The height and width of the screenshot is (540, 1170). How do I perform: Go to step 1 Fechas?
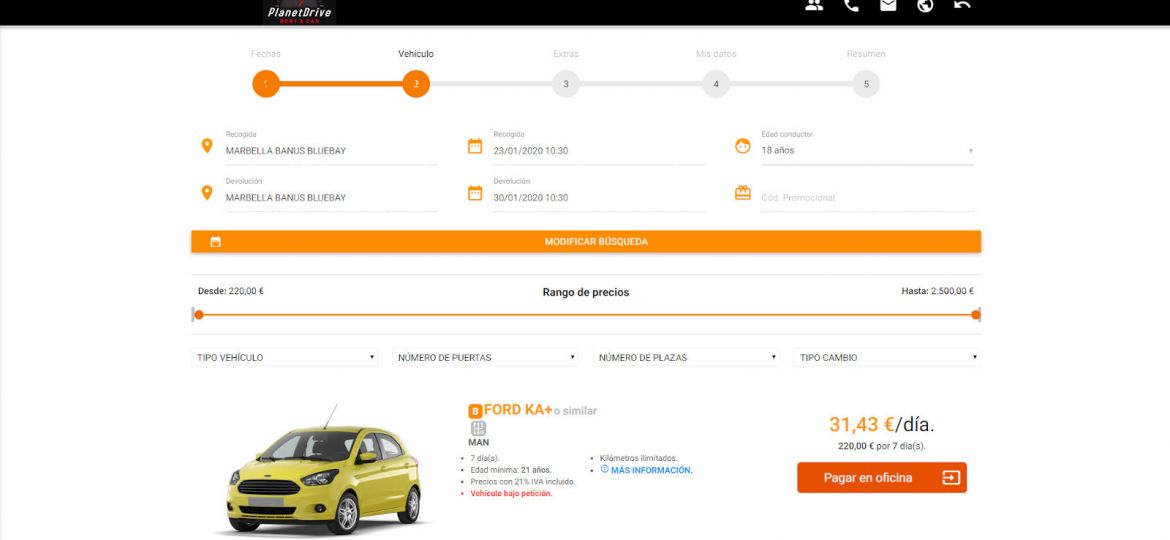(x=266, y=84)
